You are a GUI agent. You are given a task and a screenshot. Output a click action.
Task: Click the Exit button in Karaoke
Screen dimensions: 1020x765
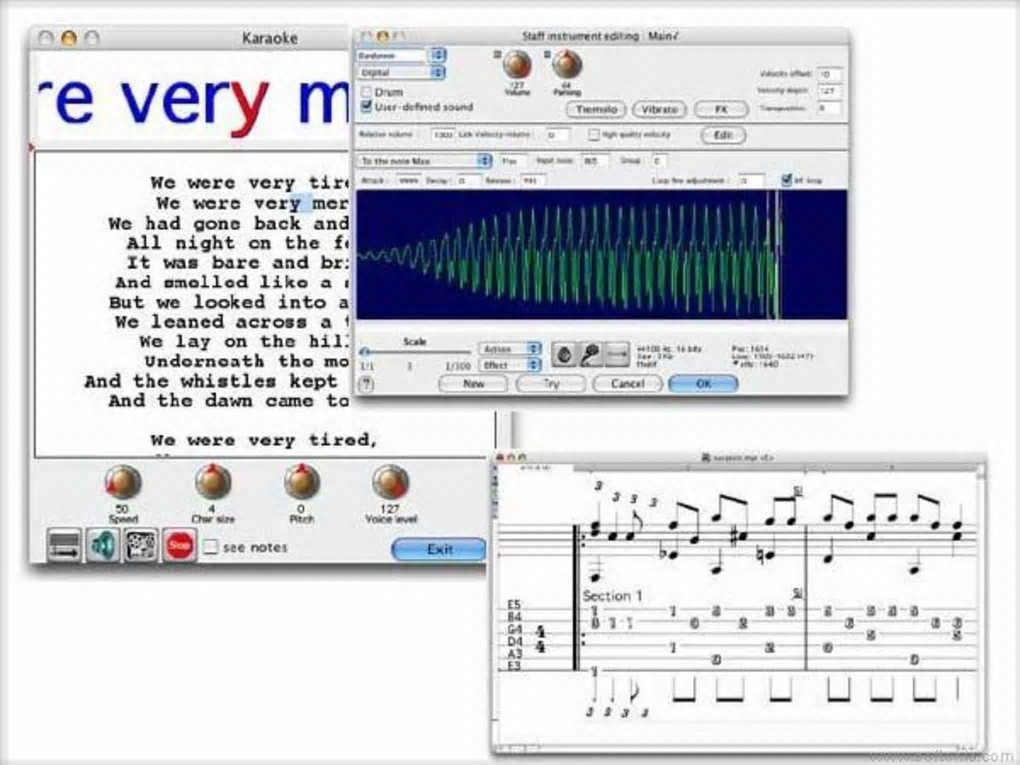[x=439, y=549]
